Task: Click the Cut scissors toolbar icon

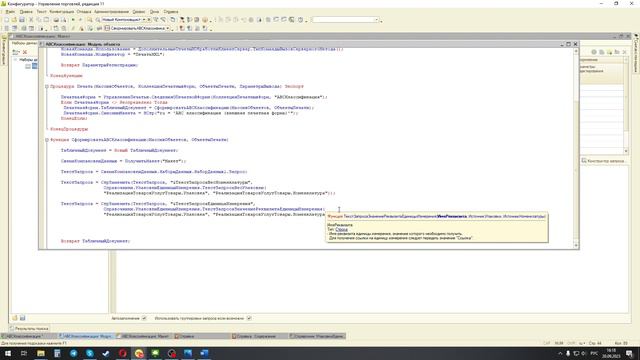Action: tap(31, 20)
